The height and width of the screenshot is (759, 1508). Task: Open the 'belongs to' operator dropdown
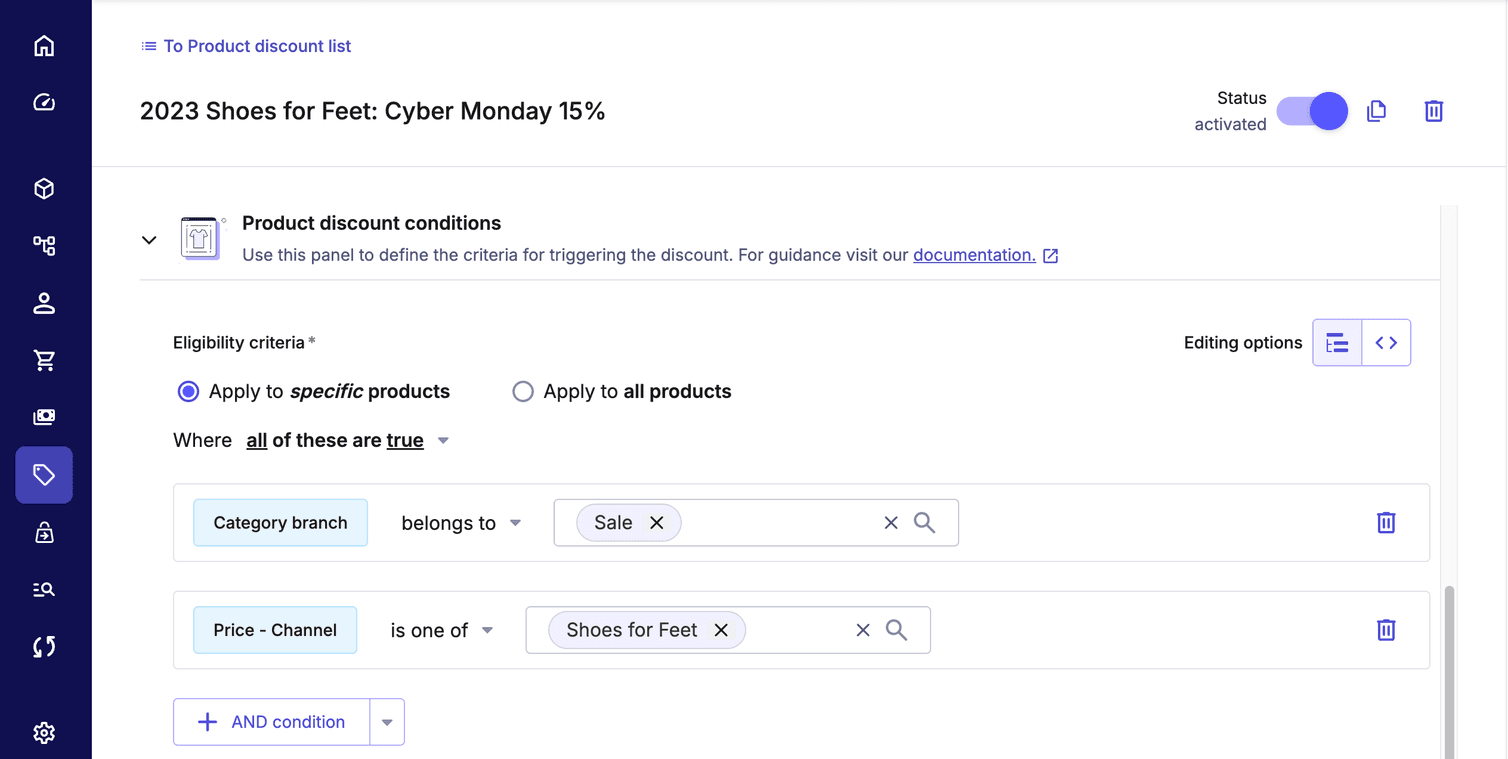point(461,523)
